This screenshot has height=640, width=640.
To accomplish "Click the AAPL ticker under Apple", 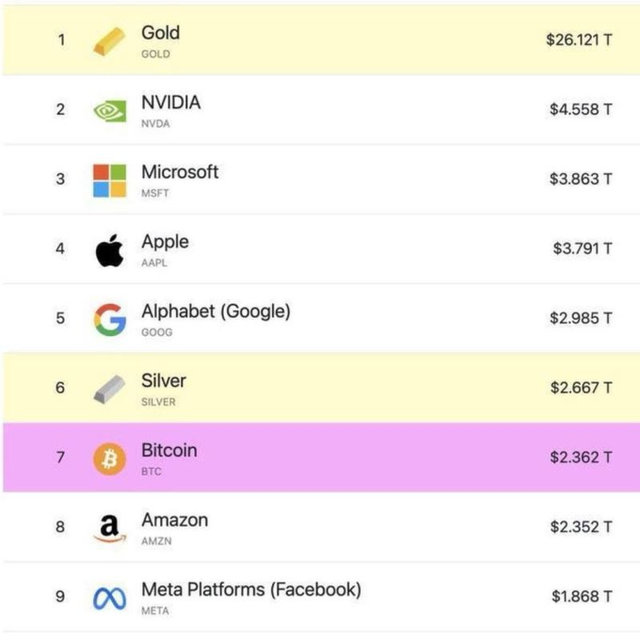I will click(x=154, y=263).
